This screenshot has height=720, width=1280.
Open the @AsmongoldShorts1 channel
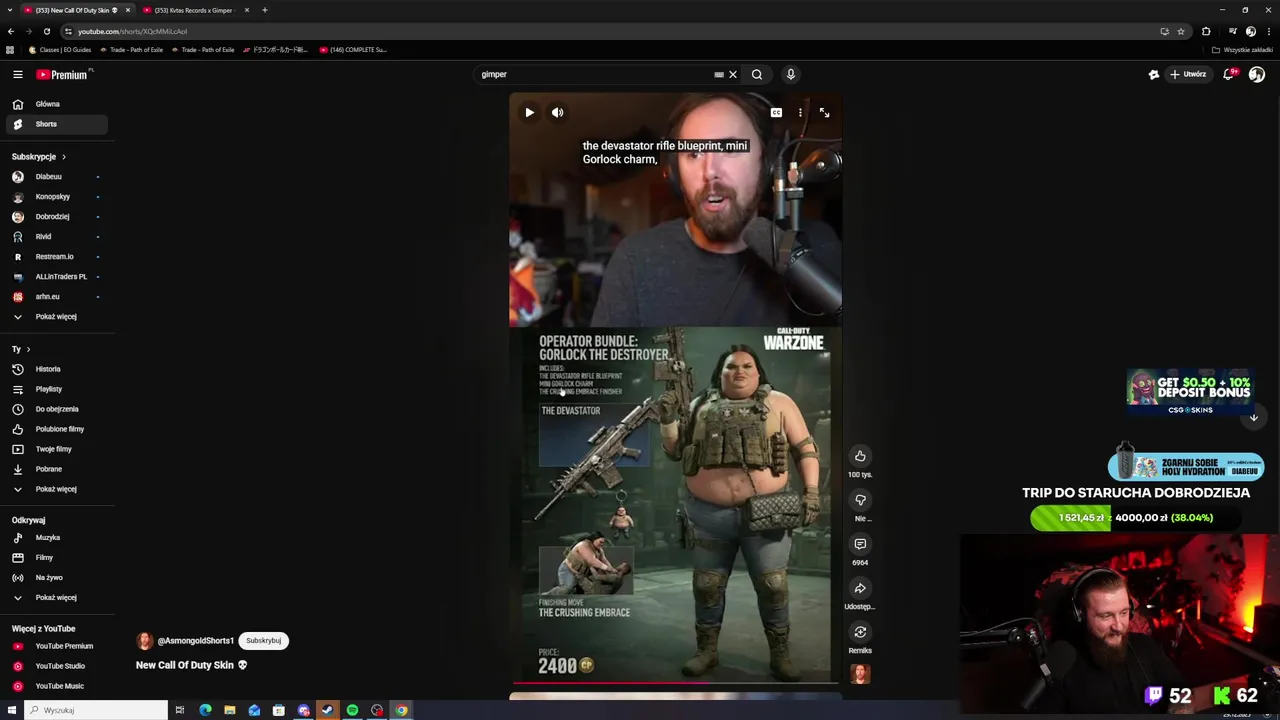click(x=195, y=640)
